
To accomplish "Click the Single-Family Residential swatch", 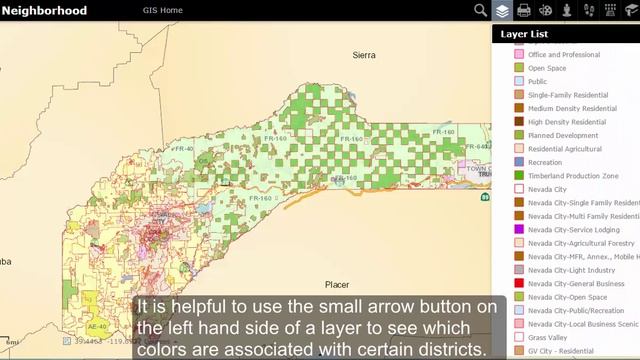I will pyautogui.click(x=519, y=95).
